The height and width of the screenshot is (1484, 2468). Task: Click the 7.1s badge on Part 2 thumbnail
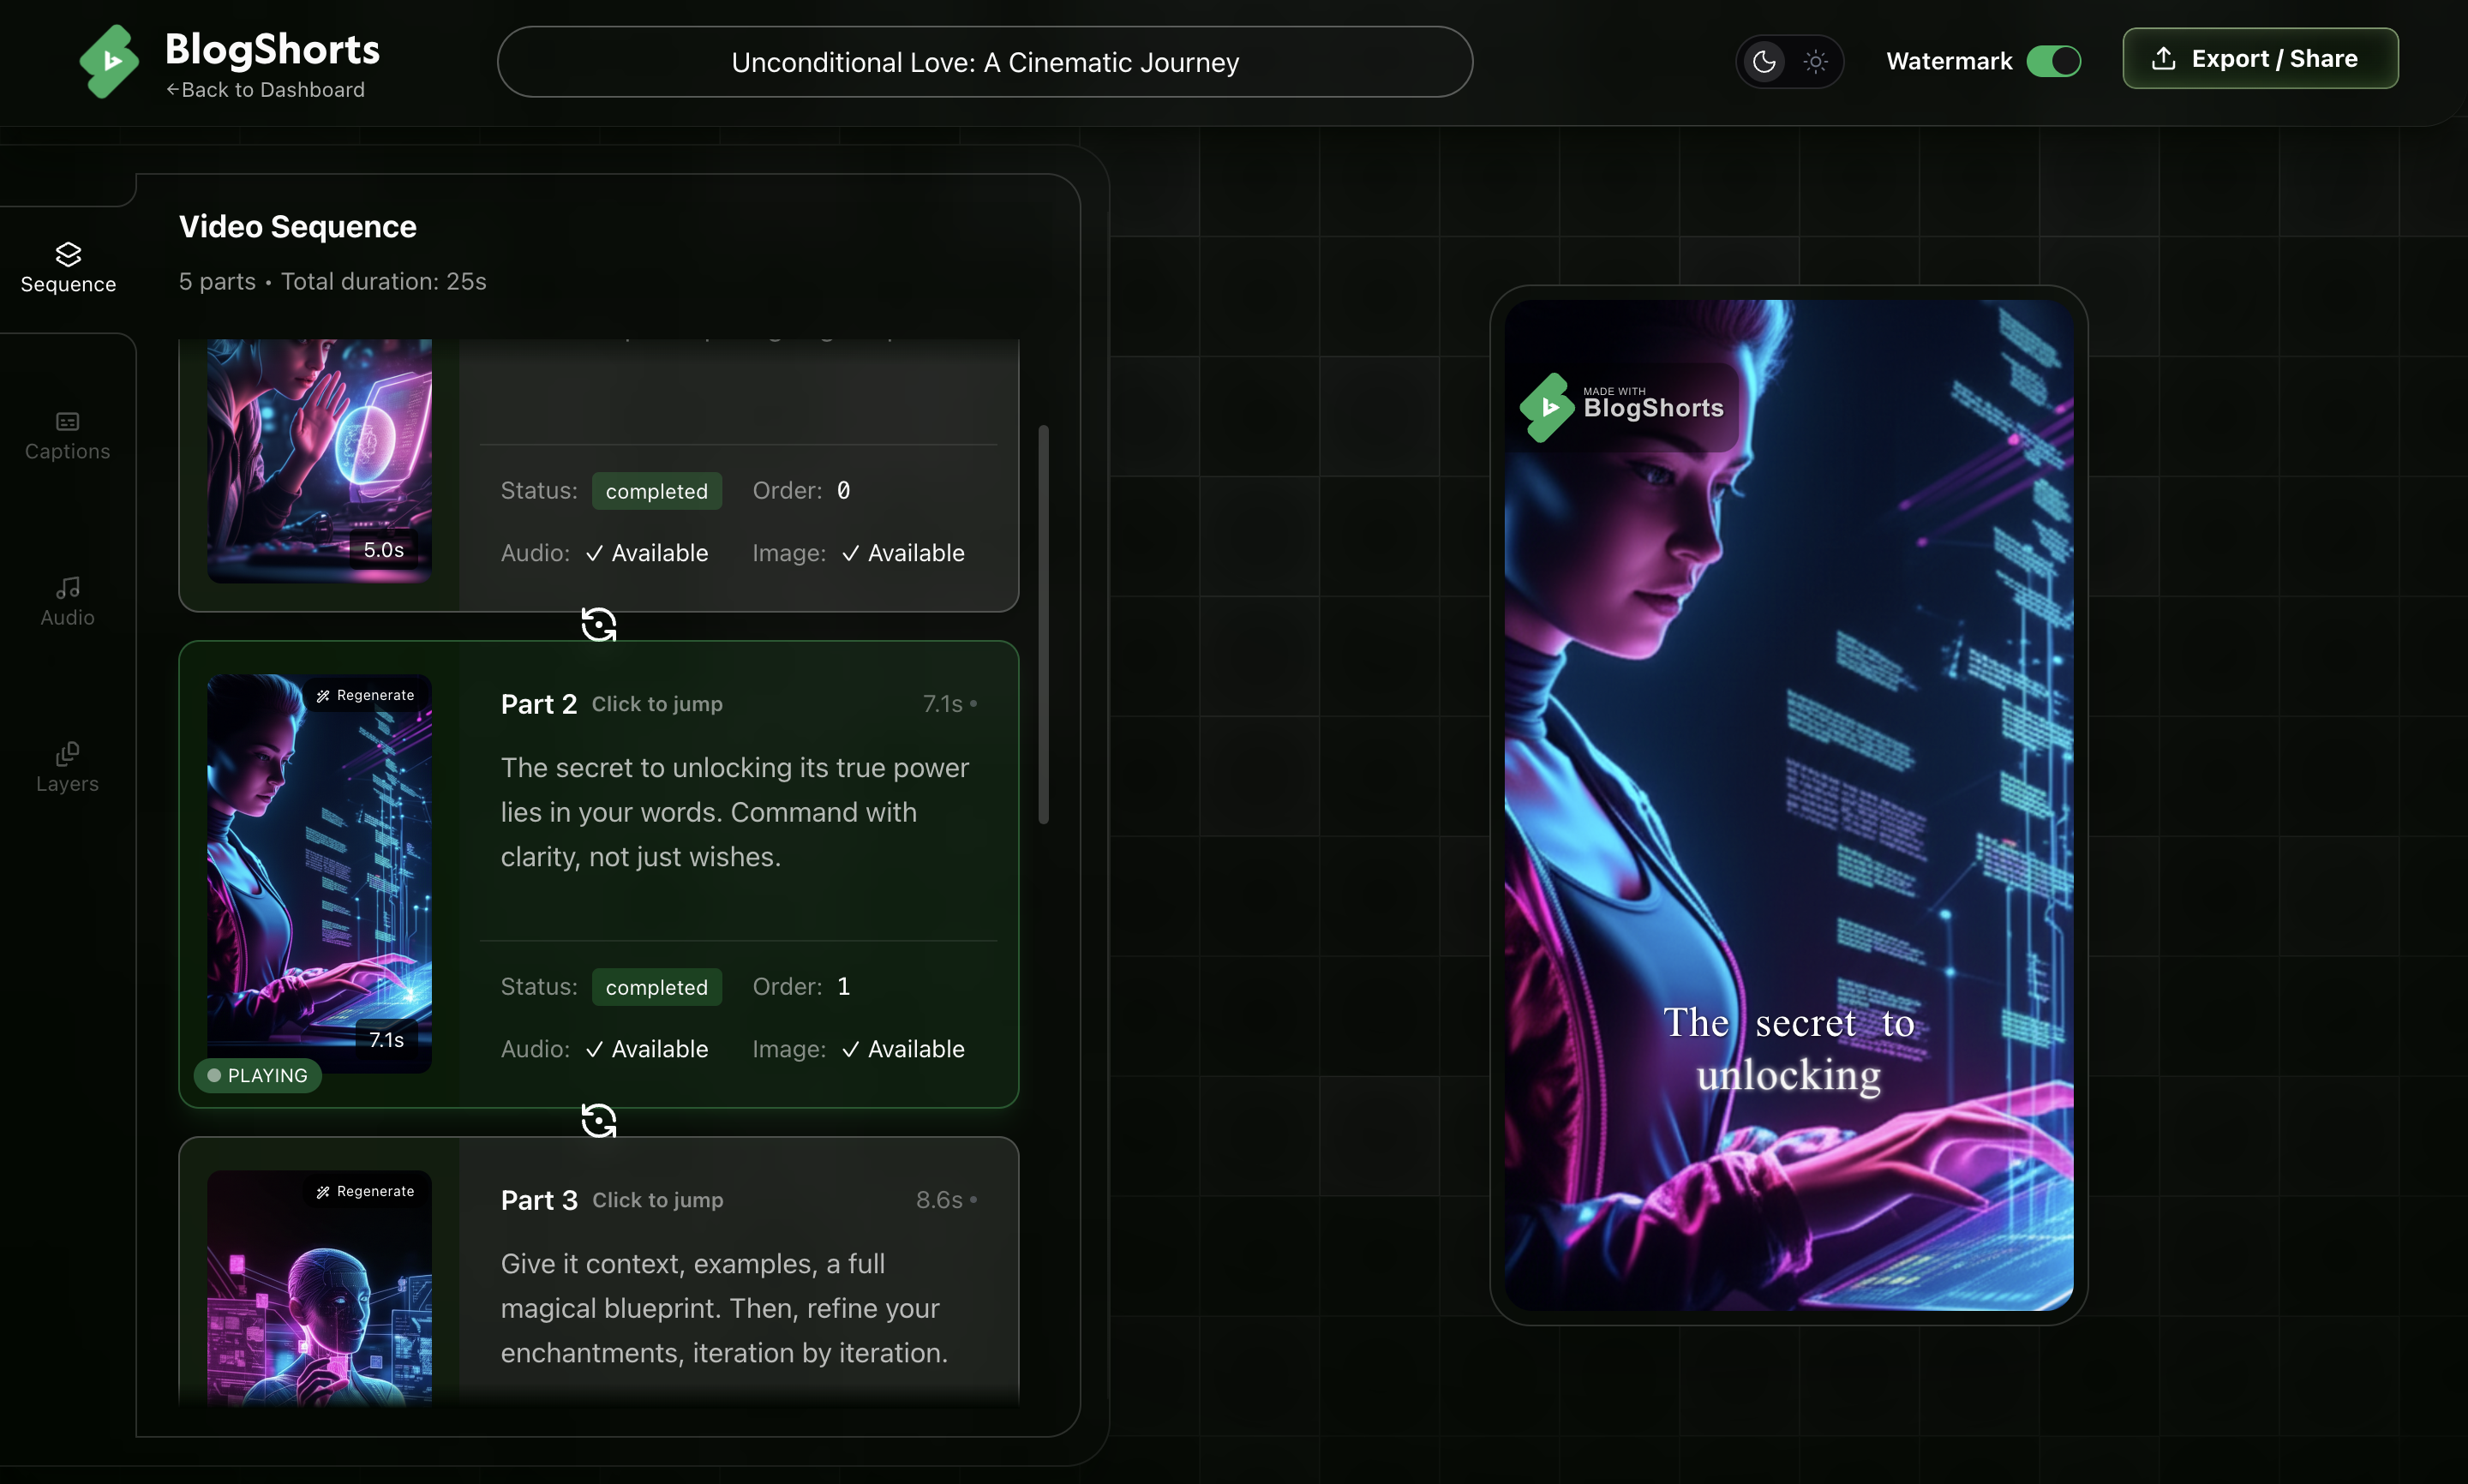[386, 1040]
